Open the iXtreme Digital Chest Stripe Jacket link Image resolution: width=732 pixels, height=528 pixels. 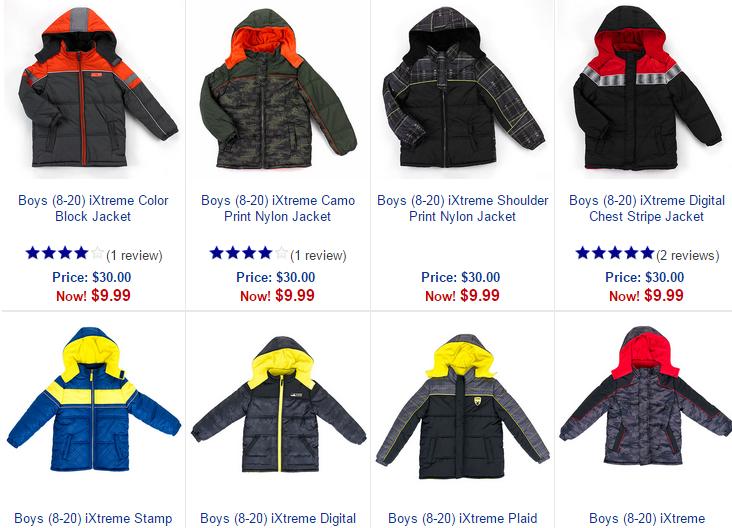coord(647,208)
